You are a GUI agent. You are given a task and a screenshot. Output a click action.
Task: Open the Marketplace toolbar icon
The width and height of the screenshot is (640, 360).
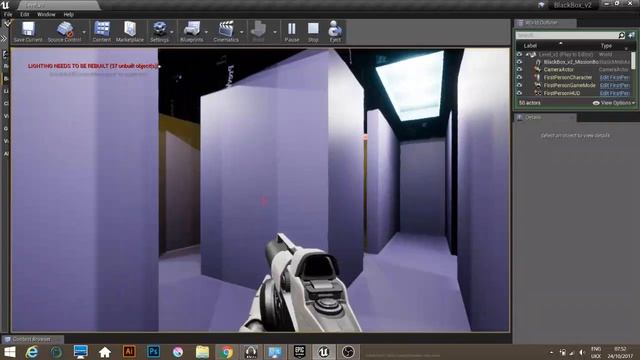coord(130,29)
